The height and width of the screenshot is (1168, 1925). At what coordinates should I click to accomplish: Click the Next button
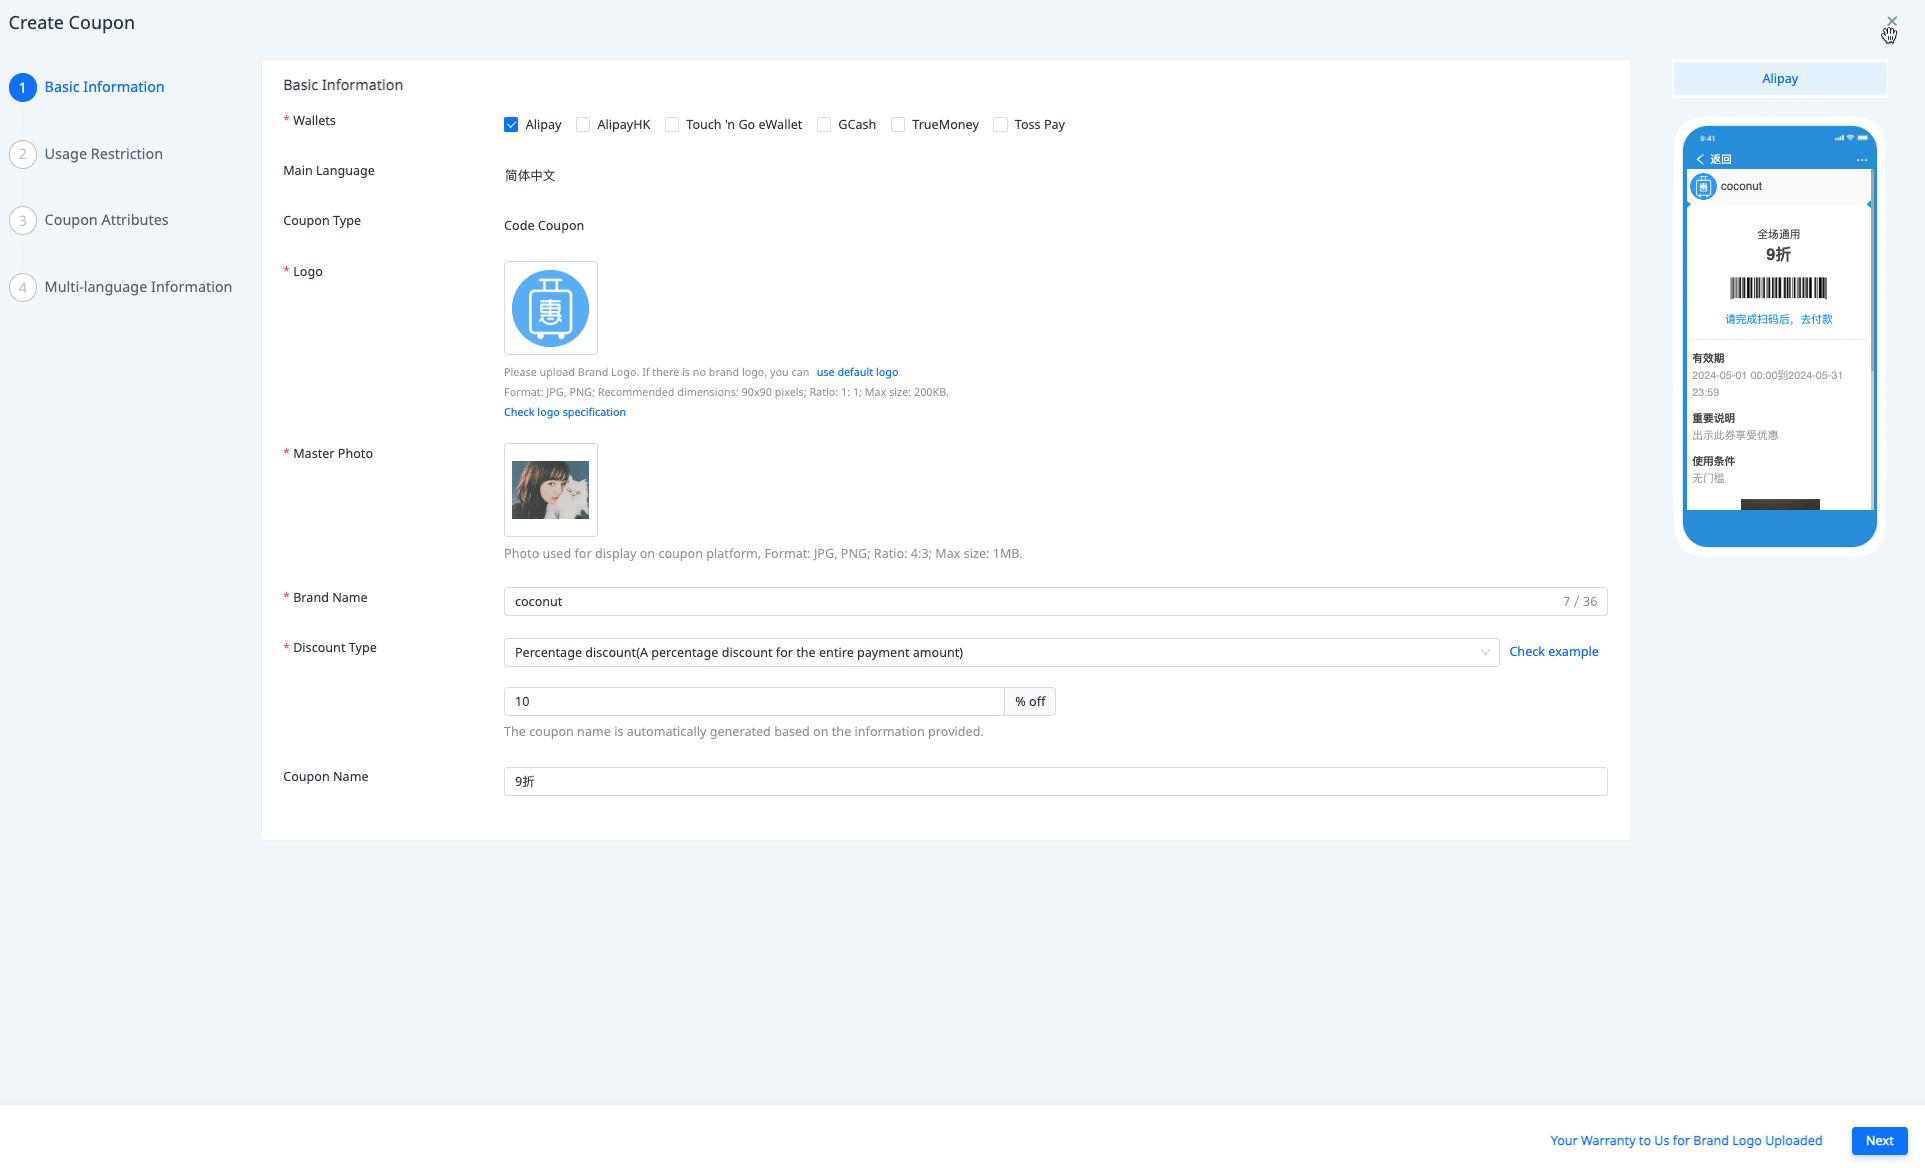coord(1879,1140)
